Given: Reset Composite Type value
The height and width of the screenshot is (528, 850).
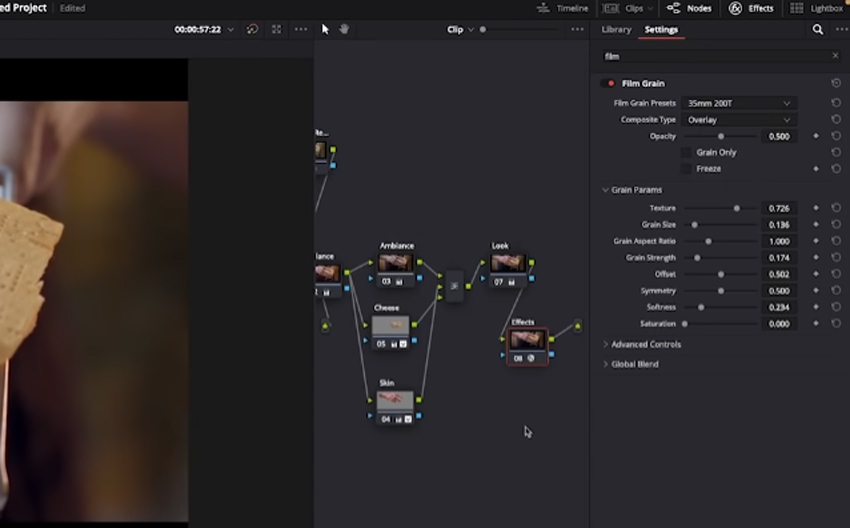Looking at the screenshot, I should tap(836, 119).
